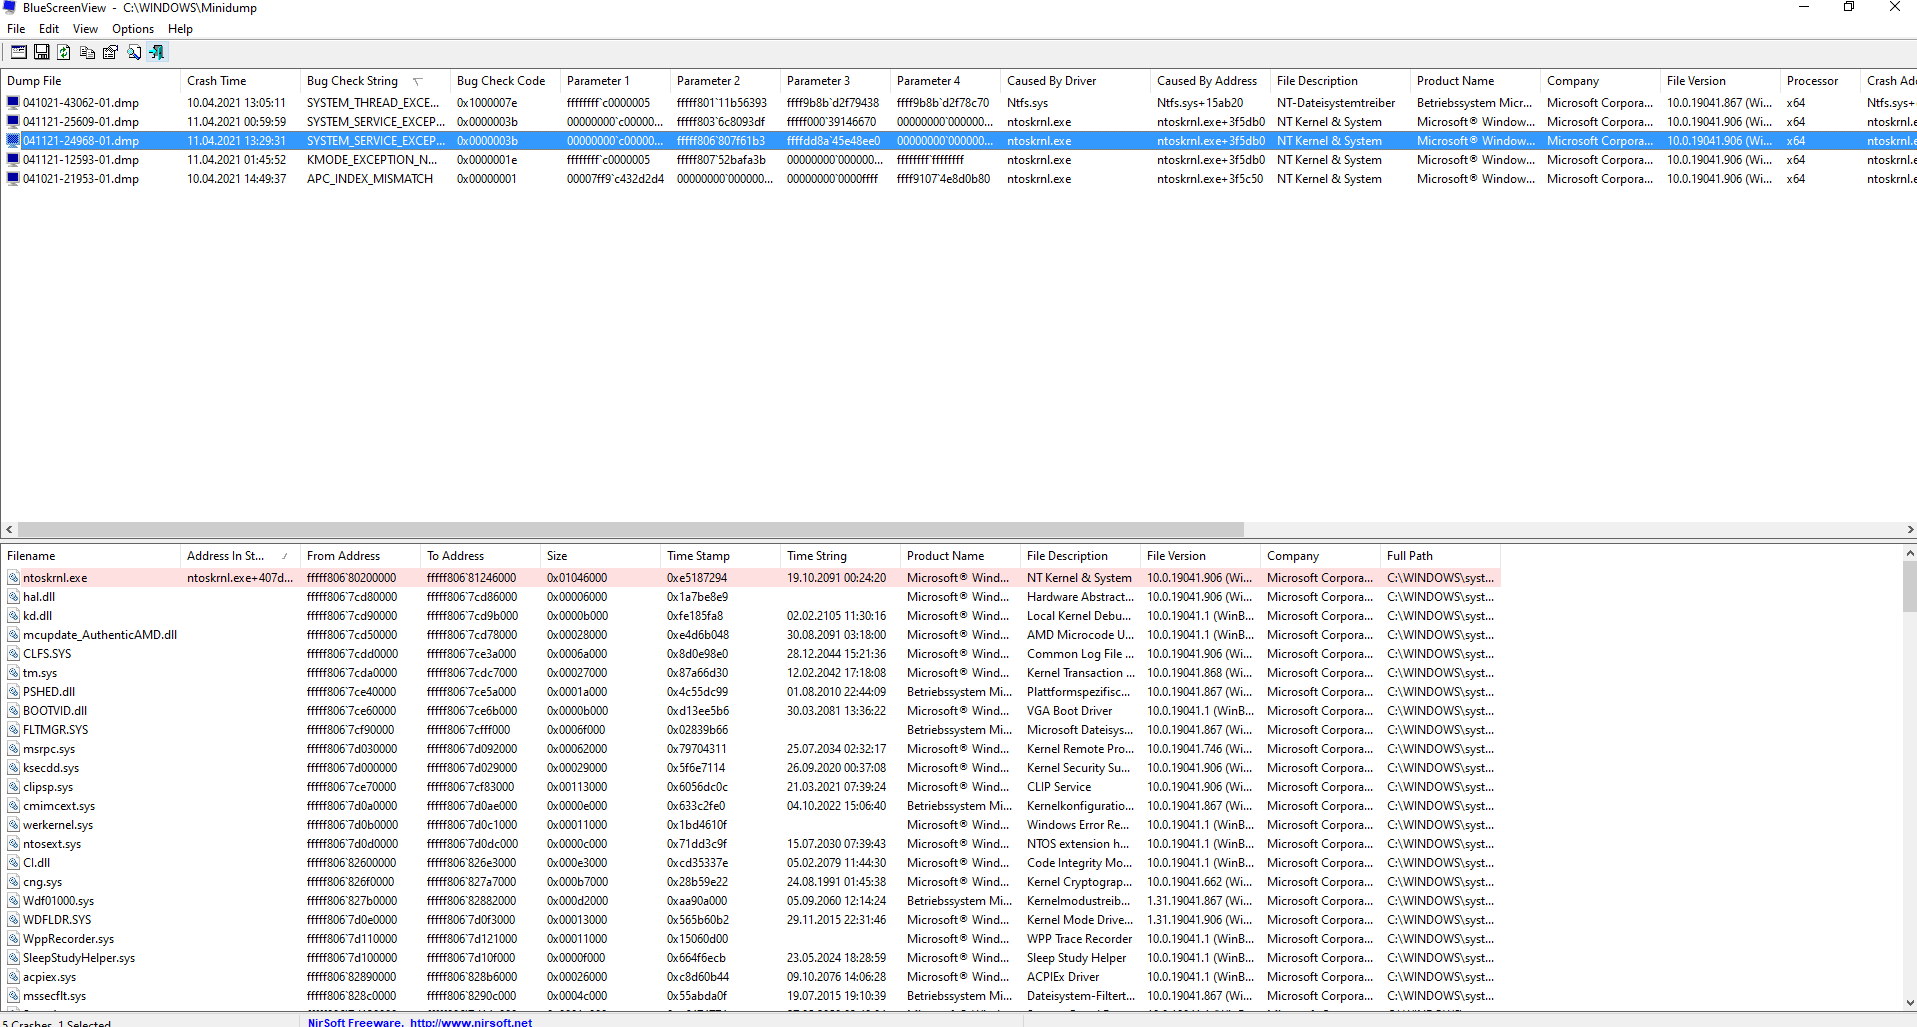This screenshot has height=1027, width=1917.
Task: Click the dump icon of 041121-12593-01.dmp
Action: coord(13,159)
